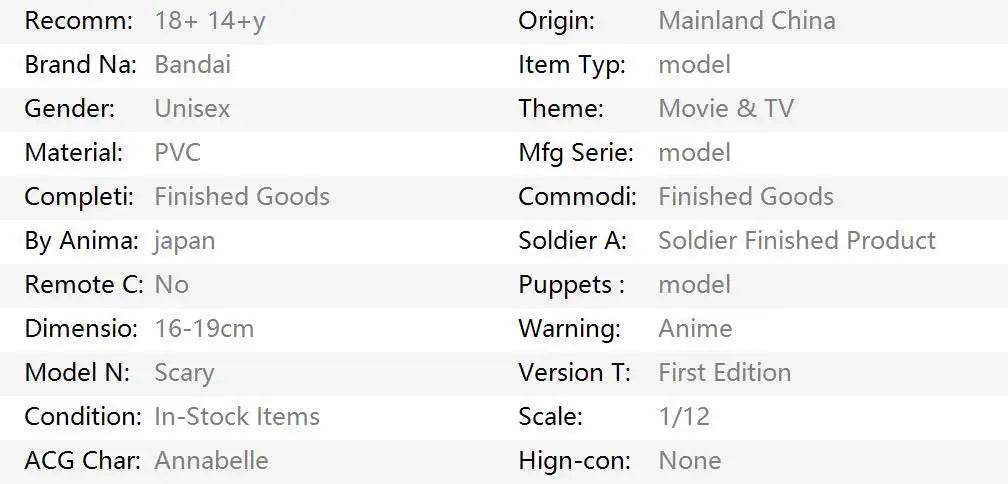The width and height of the screenshot is (1008, 484).
Task: Click the First Edition version value
Action: (724, 373)
